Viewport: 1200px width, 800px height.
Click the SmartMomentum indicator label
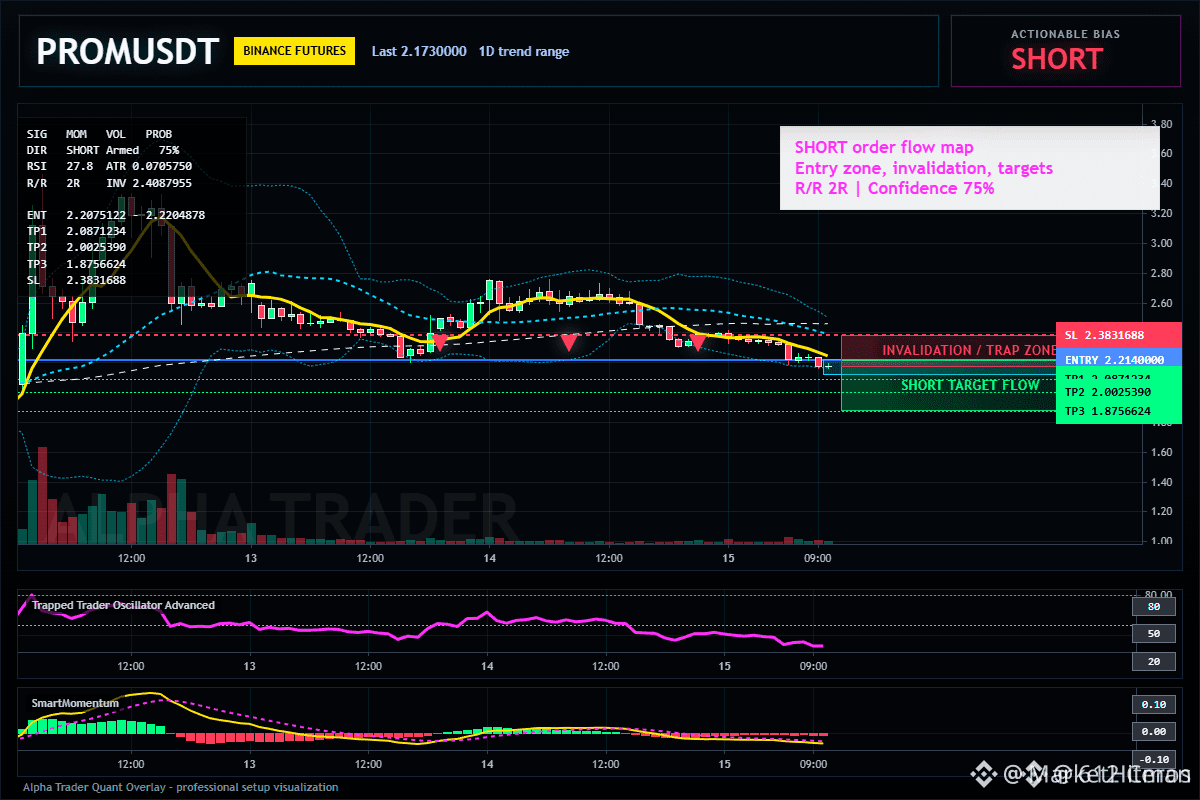[75, 703]
